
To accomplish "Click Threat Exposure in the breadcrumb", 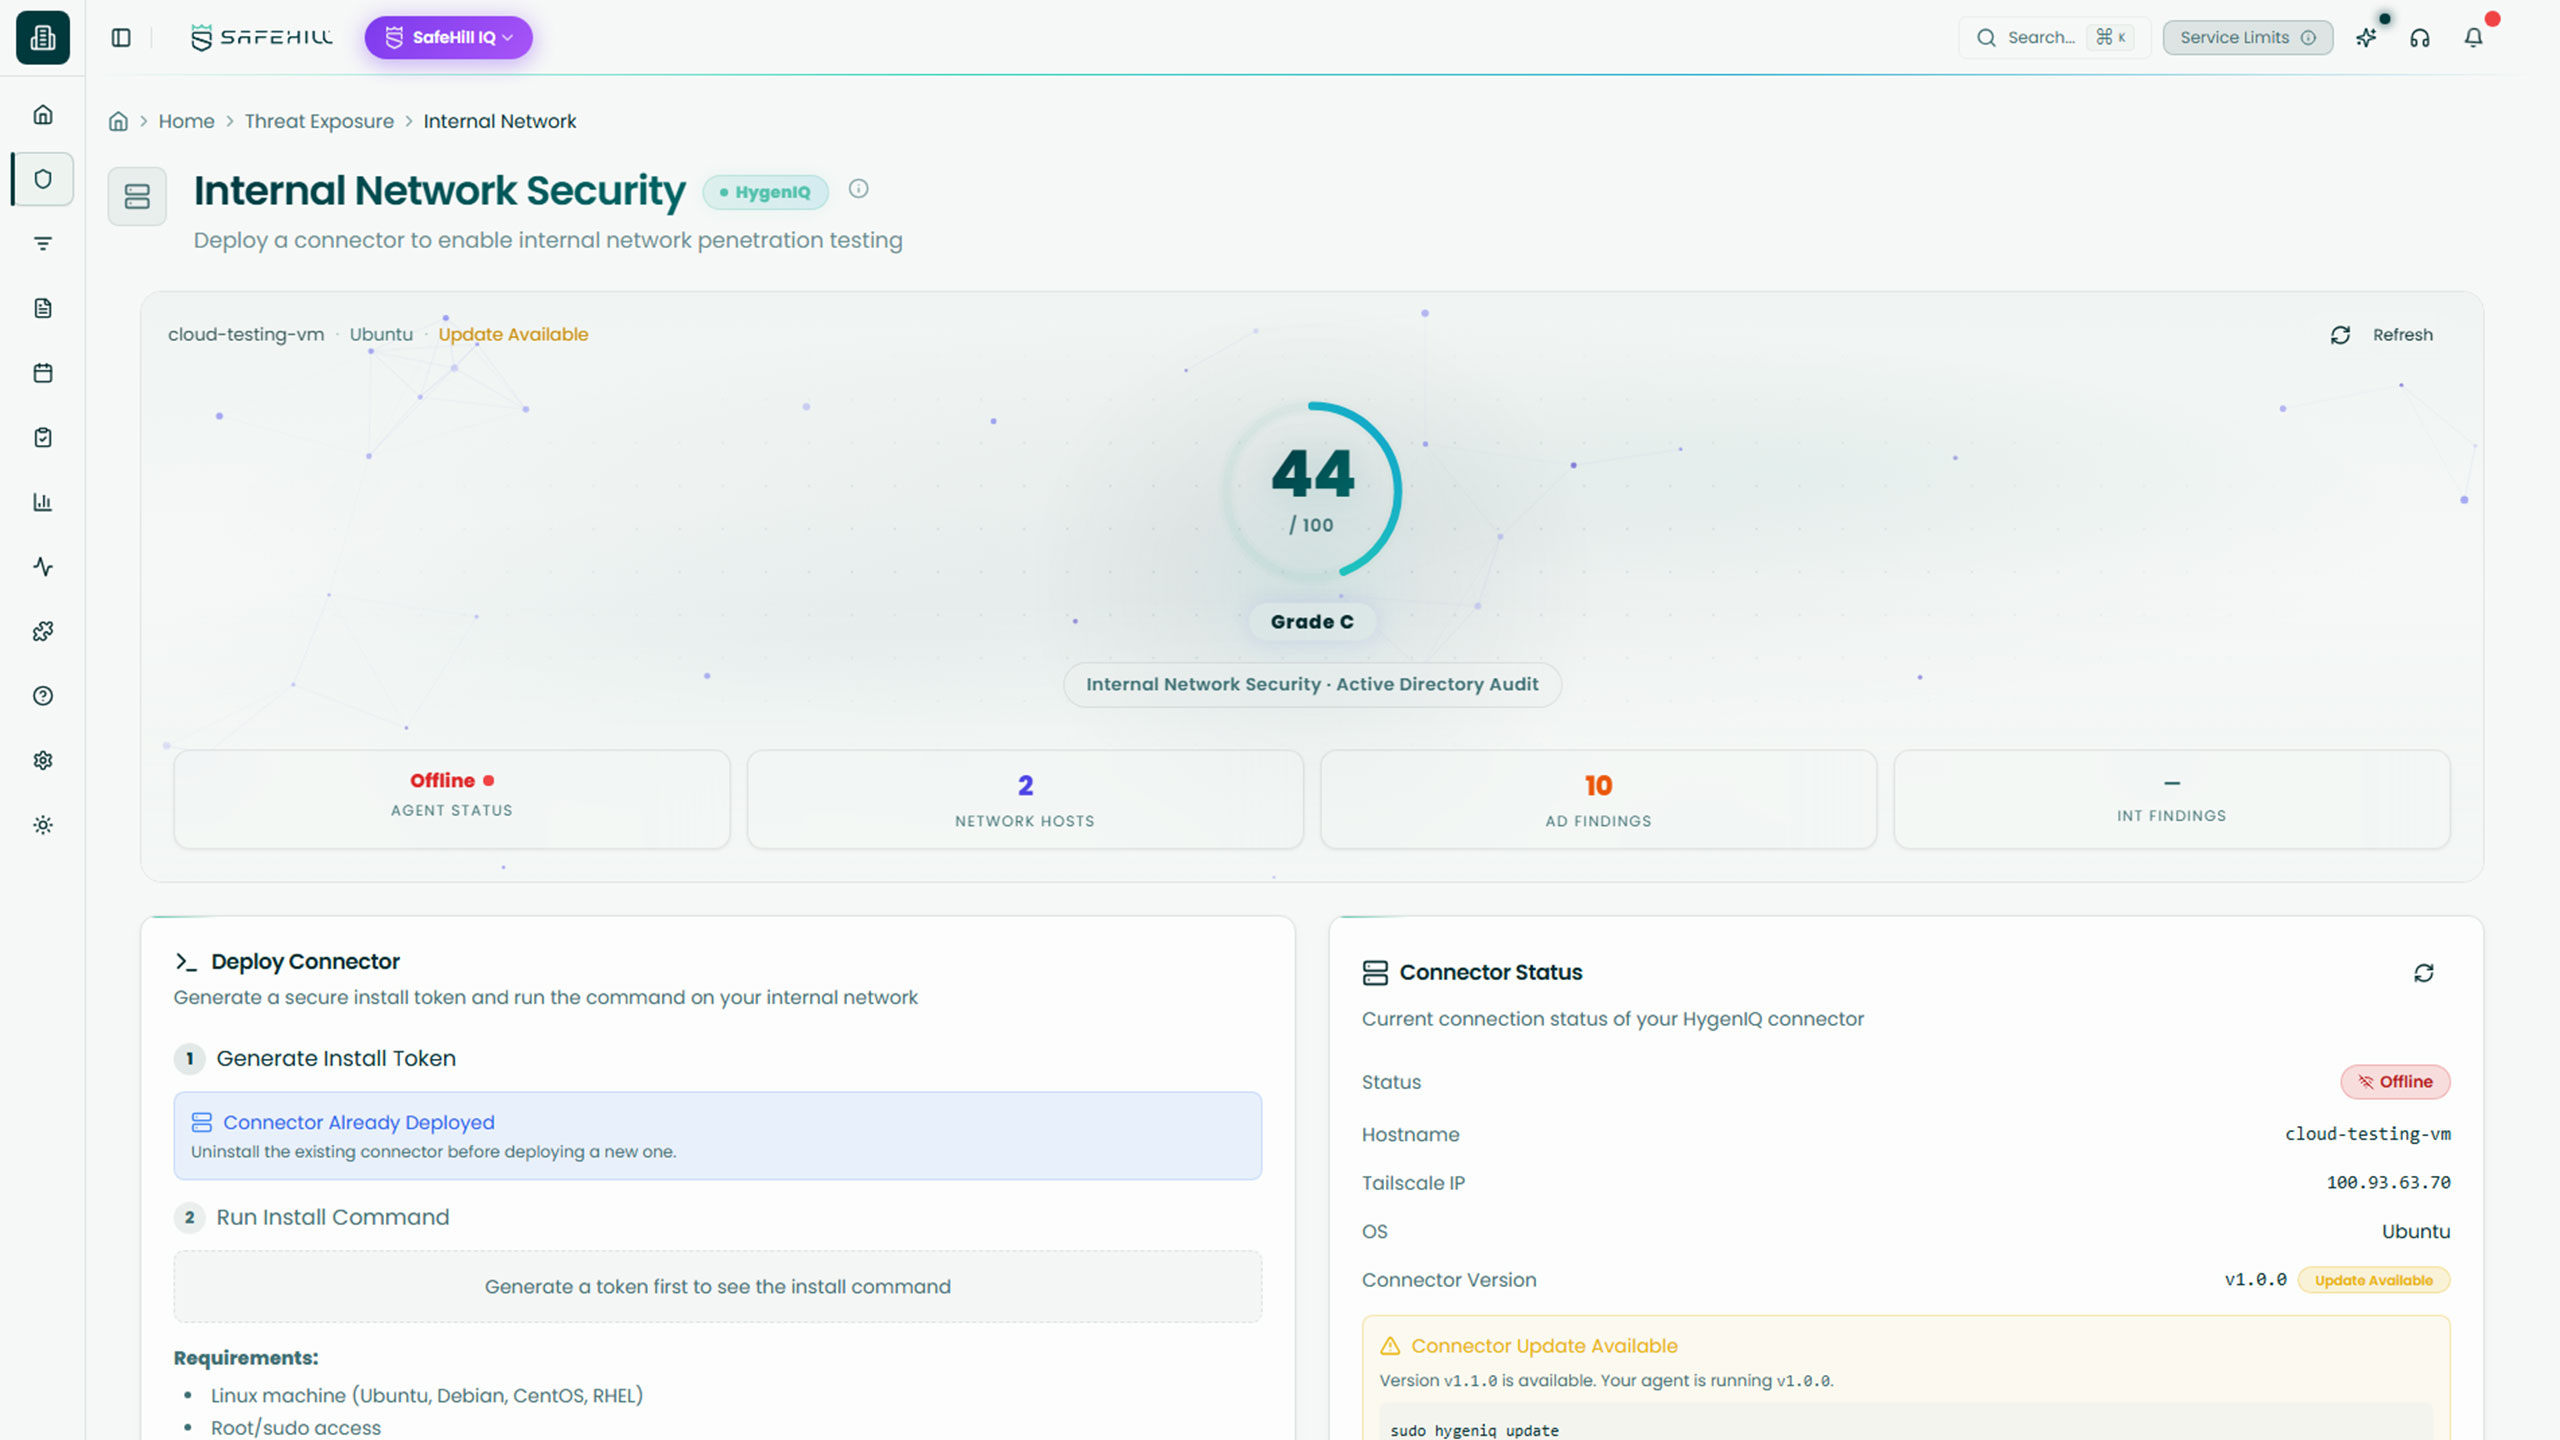I will (319, 120).
